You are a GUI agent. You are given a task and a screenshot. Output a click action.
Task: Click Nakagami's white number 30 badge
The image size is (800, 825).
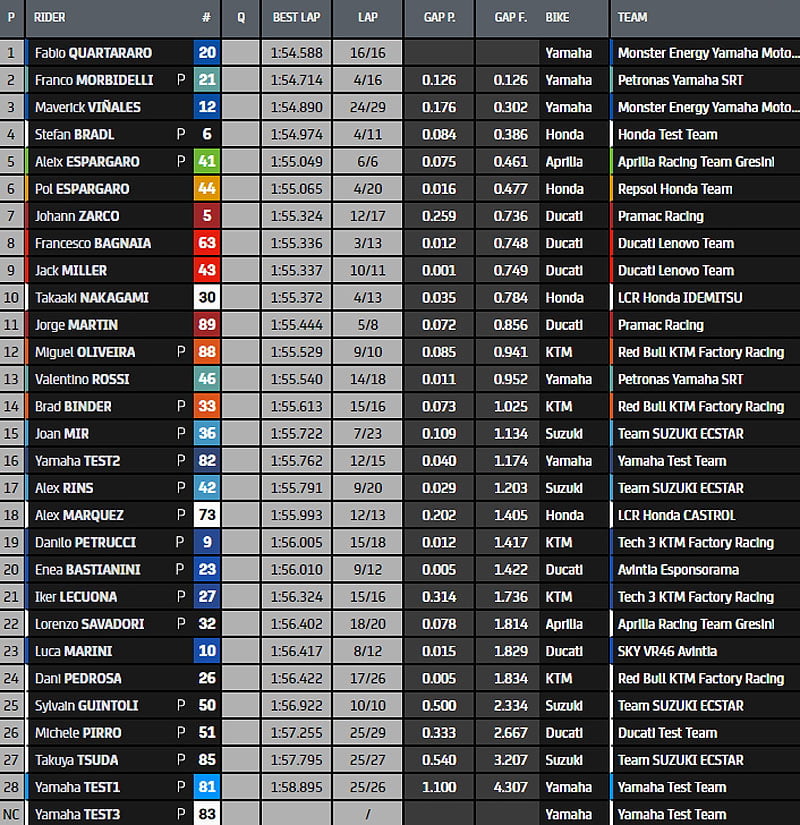(207, 298)
